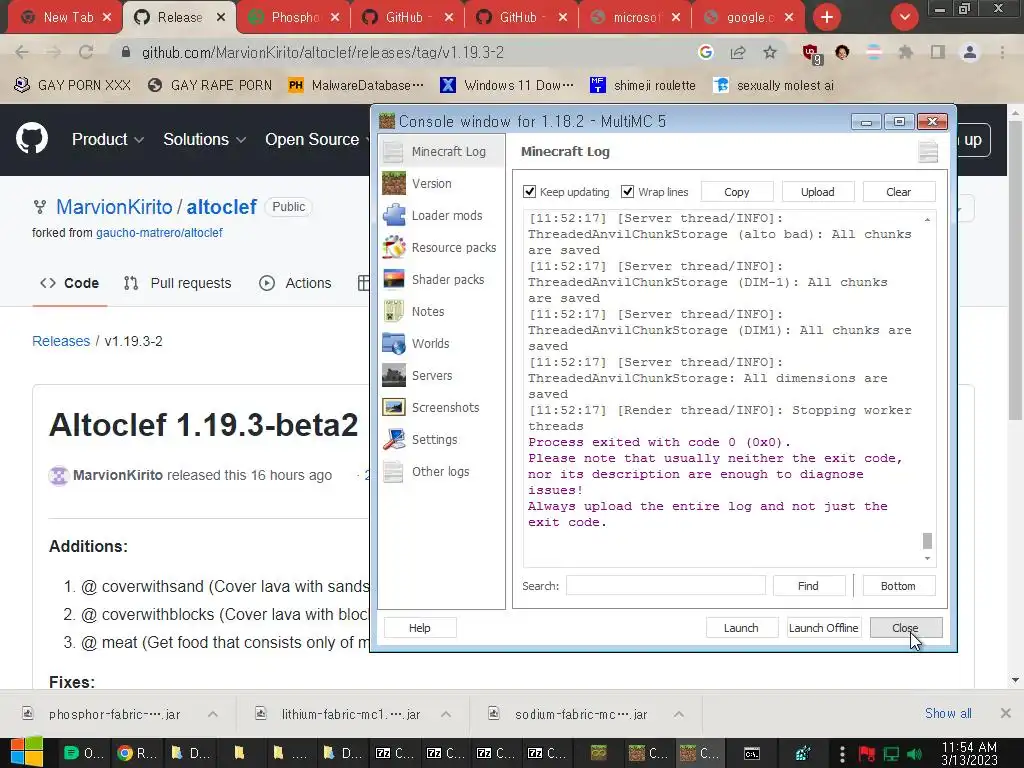Open Other logs page icon
This screenshot has width=1024, height=768.
pyautogui.click(x=394, y=472)
